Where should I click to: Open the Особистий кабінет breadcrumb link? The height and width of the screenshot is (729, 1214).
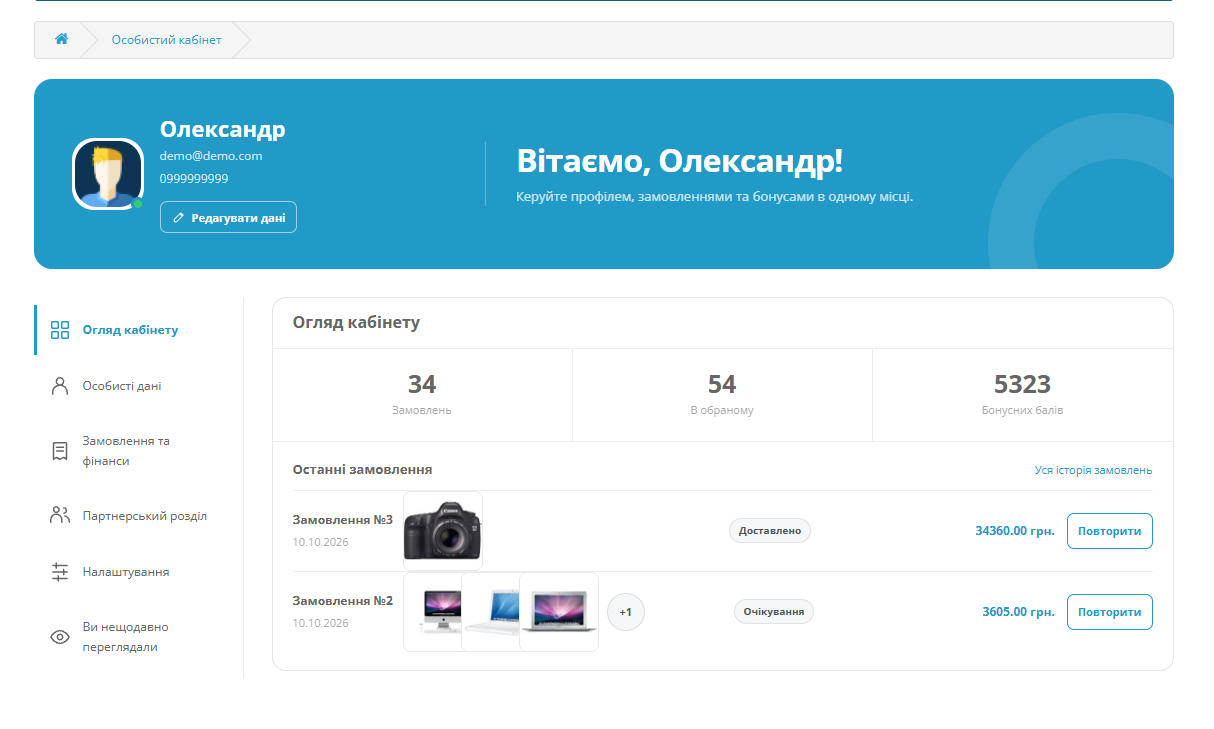167,40
